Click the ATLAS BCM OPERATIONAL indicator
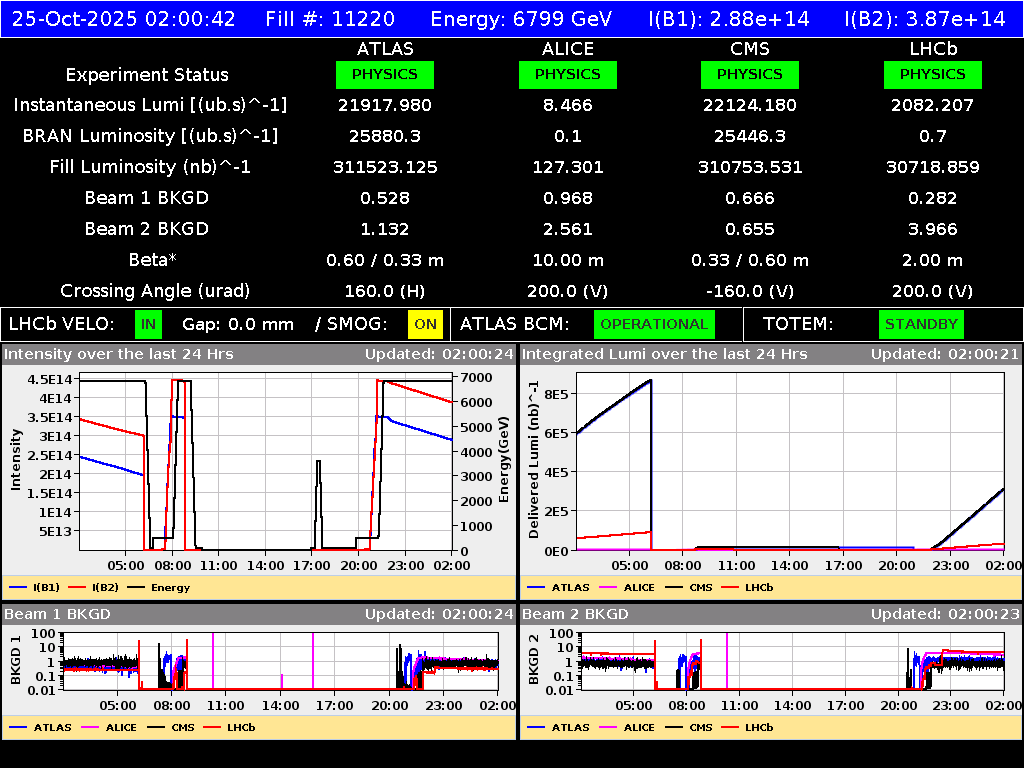The height and width of the screenshot is (768, 1024). click(654, 324)
